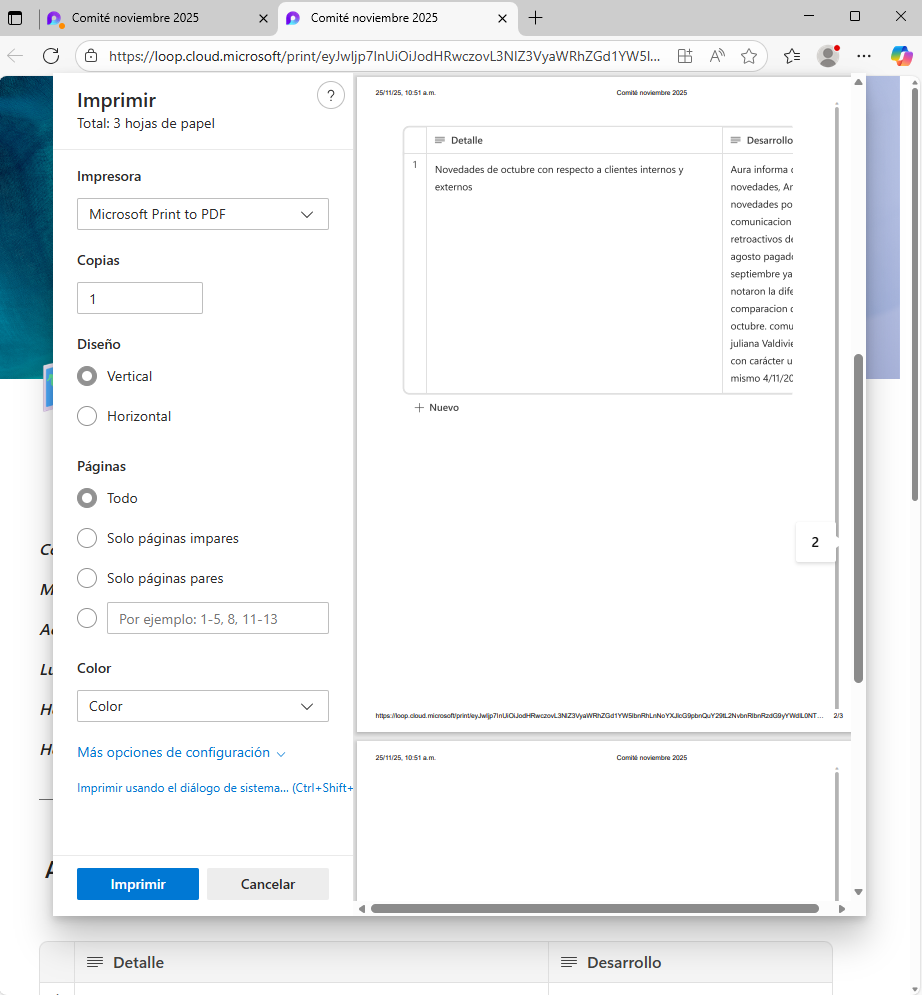Switch to first Comité noviembre 2025 tab
Viewport: 922px width, 995px height.
click(157, 18)
